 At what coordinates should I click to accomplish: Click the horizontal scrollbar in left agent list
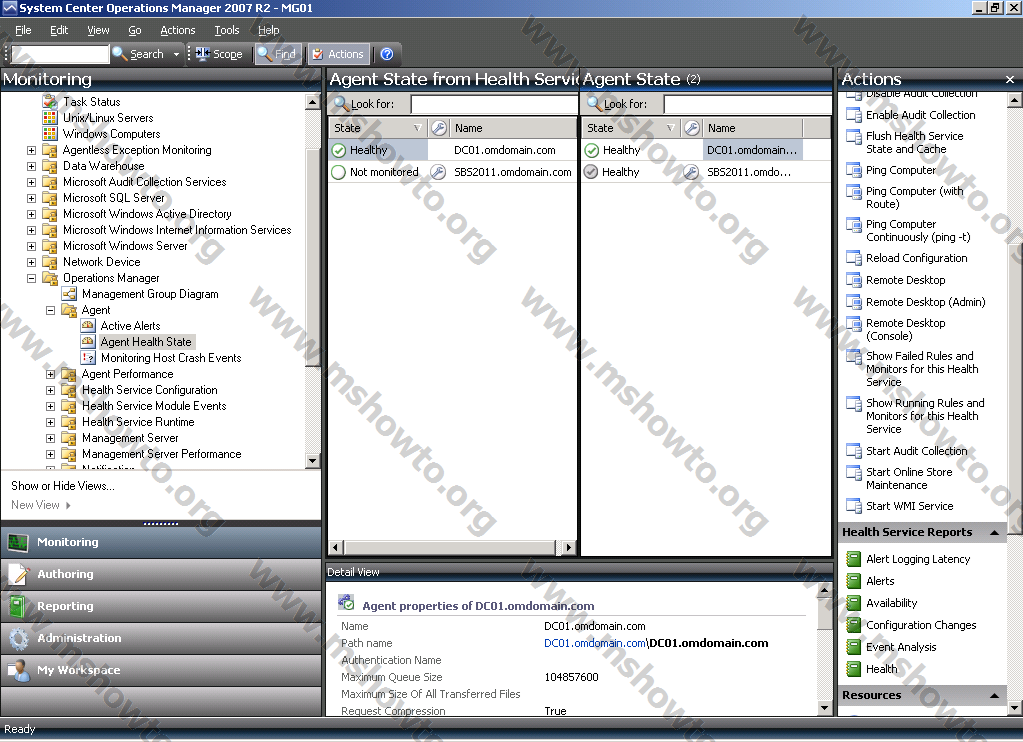click(450, 548)
